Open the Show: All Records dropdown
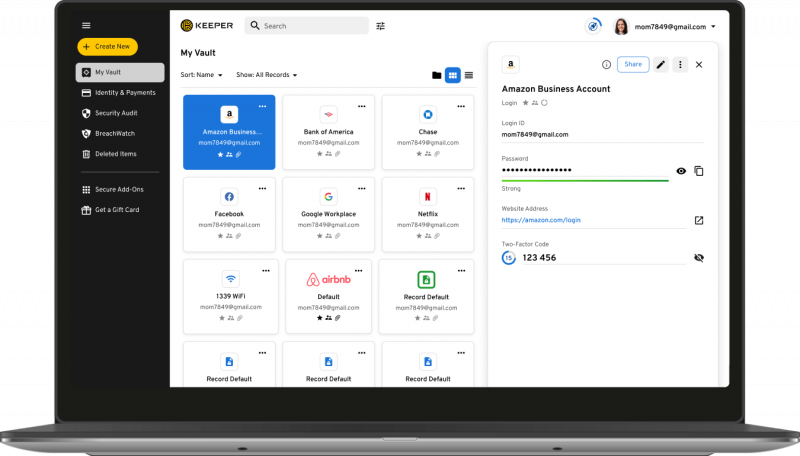 point(266,75)
